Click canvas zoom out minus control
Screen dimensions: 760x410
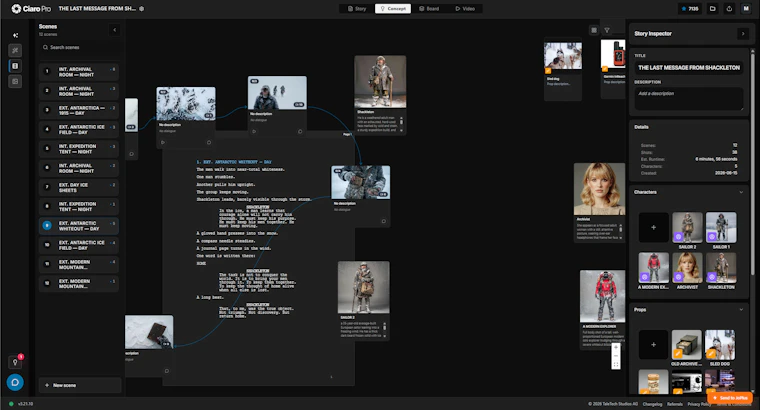click(616, 356)
